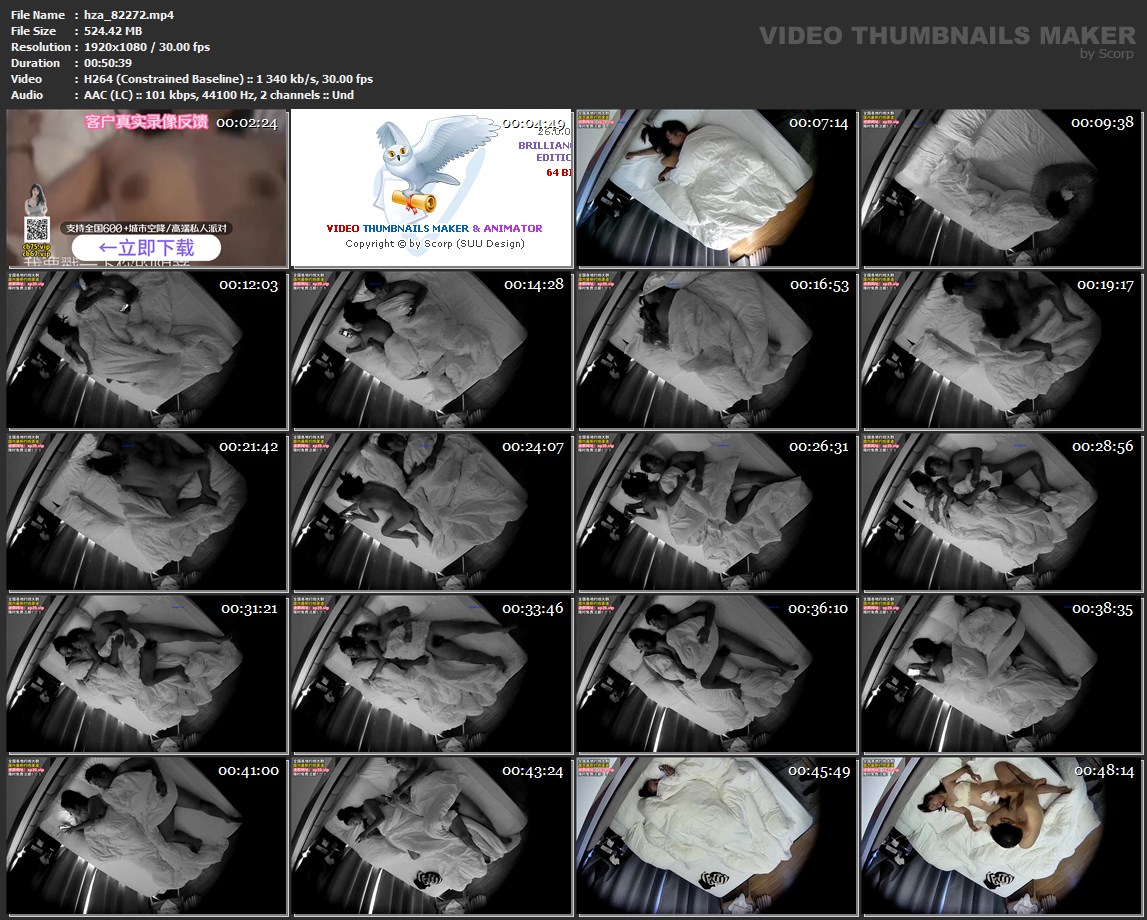Click the file size value 524.42 MB
This screenshot has height=920, width=1147.
tap(113, 31)
